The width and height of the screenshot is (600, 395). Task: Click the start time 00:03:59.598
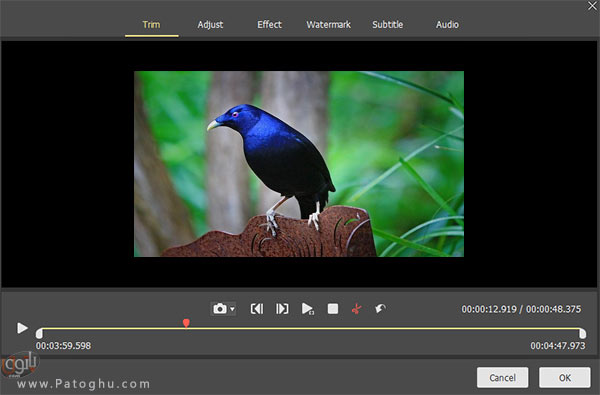pyautogui.click(x=64, y=346)
